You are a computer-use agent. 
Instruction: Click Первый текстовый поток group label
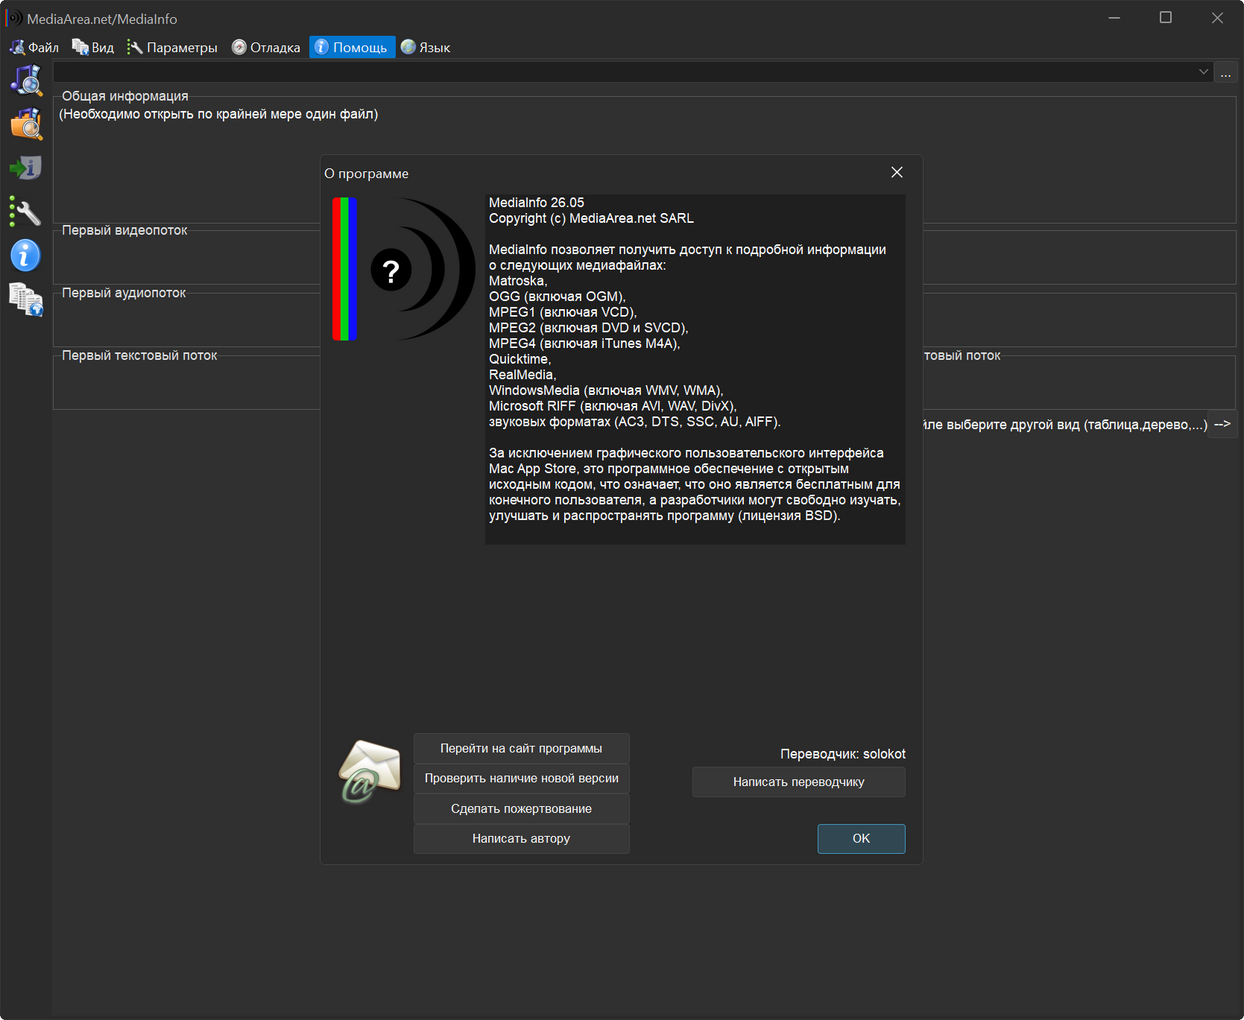[139, 355]
